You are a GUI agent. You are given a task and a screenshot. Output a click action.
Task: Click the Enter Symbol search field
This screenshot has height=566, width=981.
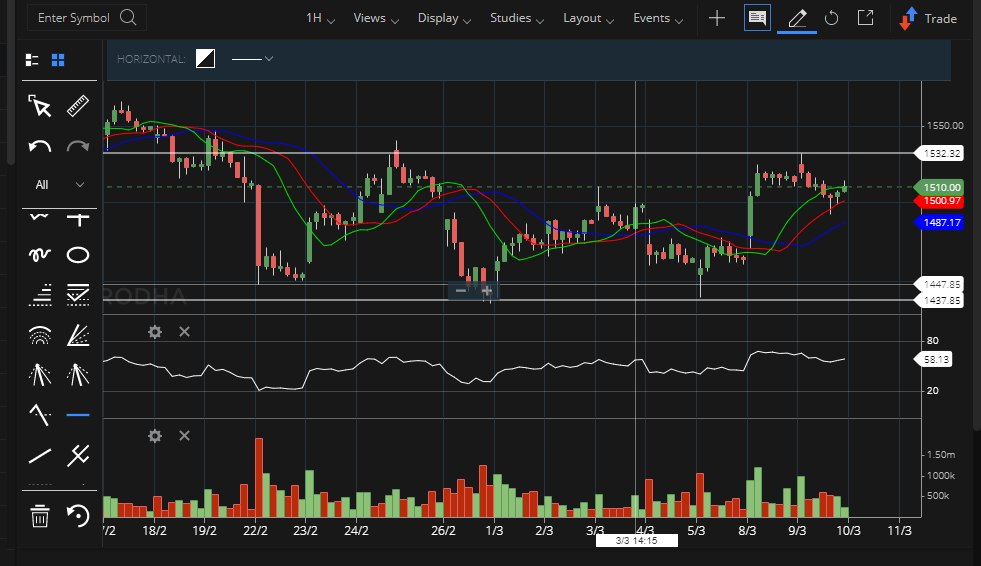coord(87,18)
